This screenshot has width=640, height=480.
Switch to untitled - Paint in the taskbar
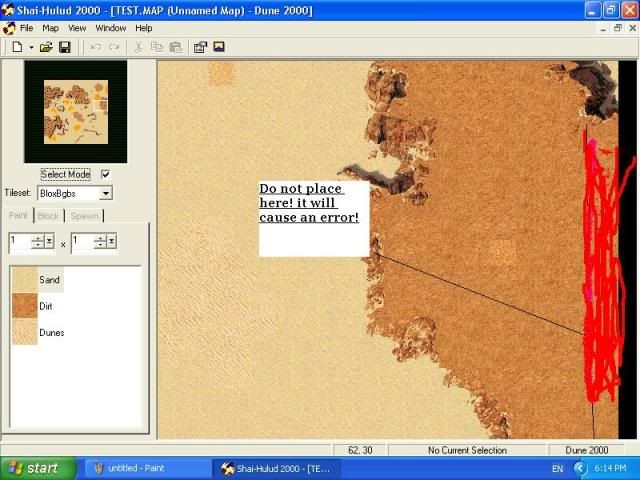pyautogui.click(x=148, y=468)
